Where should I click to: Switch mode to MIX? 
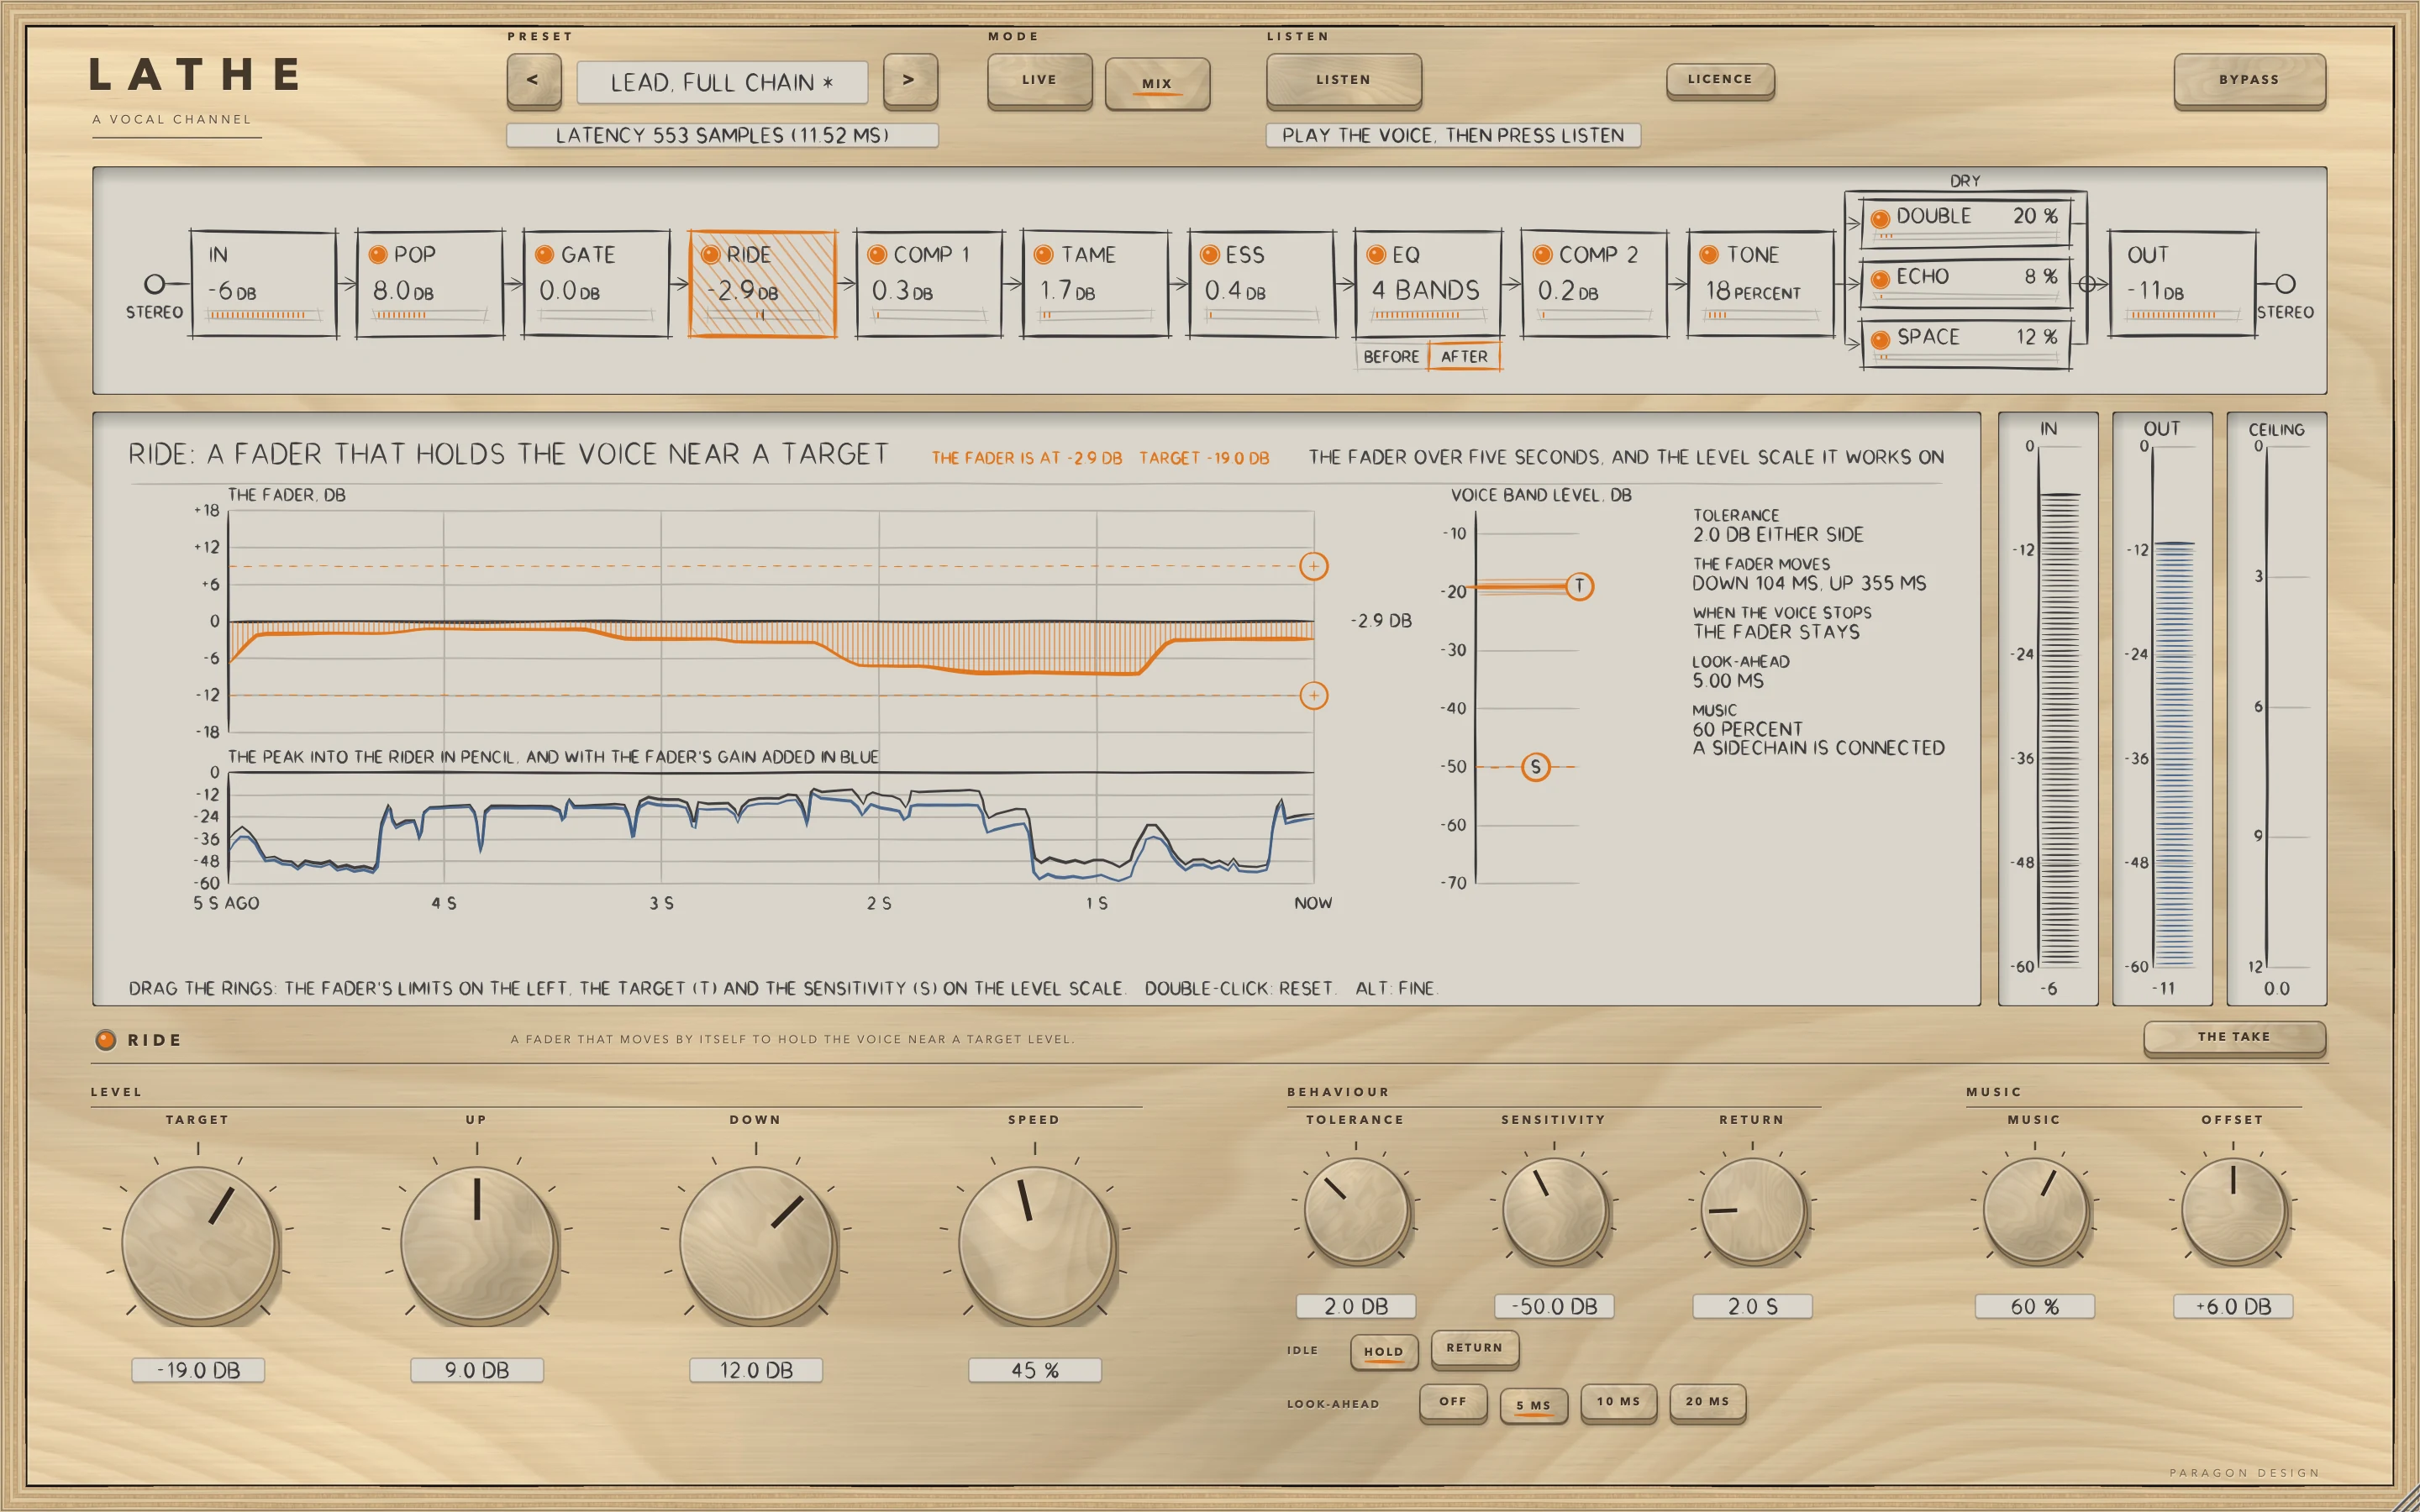point(1157,83)
